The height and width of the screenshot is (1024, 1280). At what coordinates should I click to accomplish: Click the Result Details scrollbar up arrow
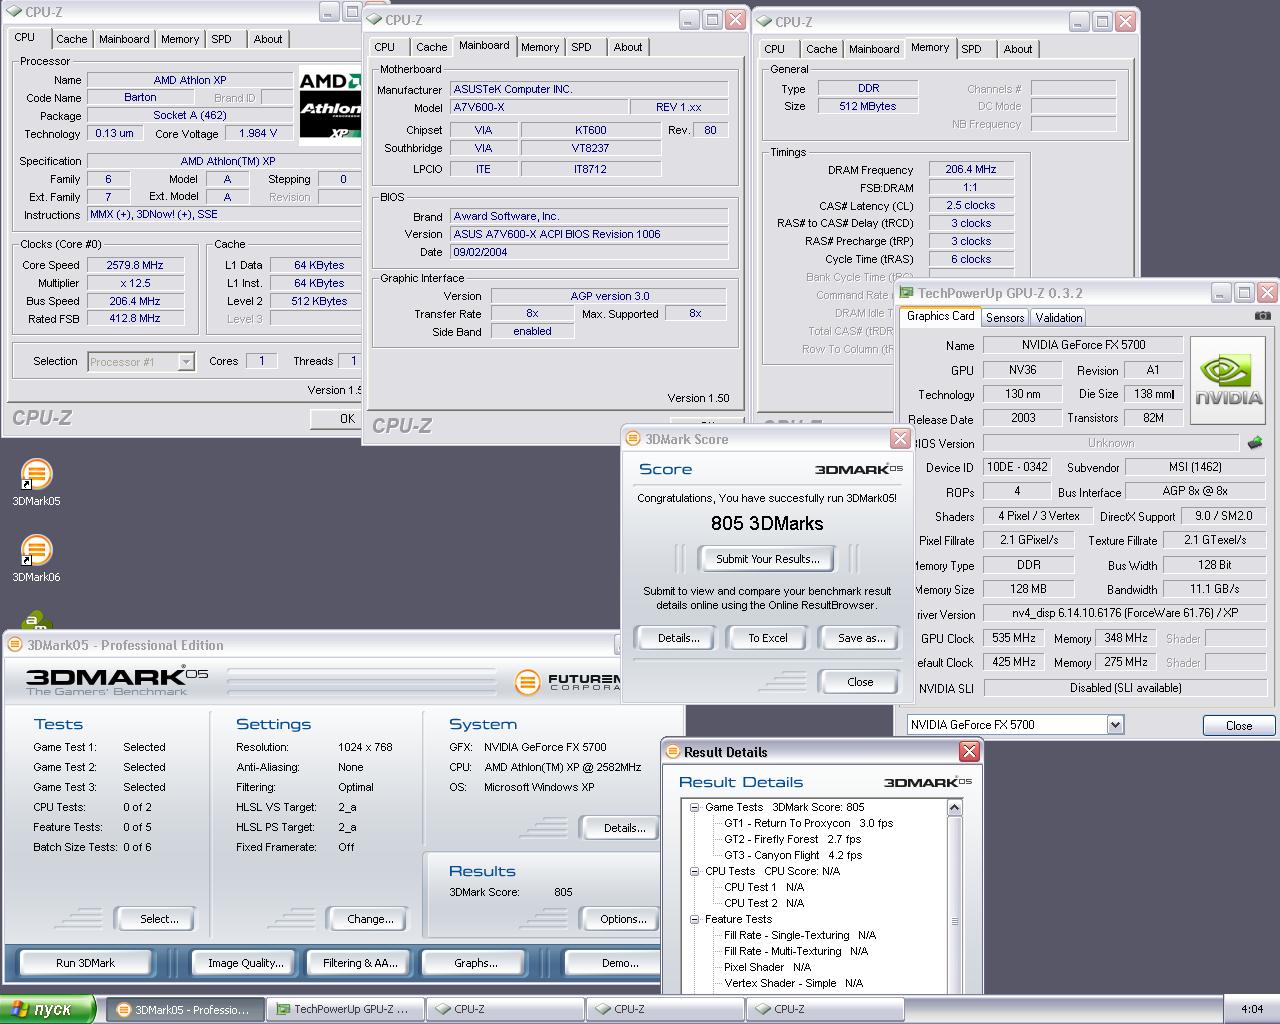click(x=954, y=808)
